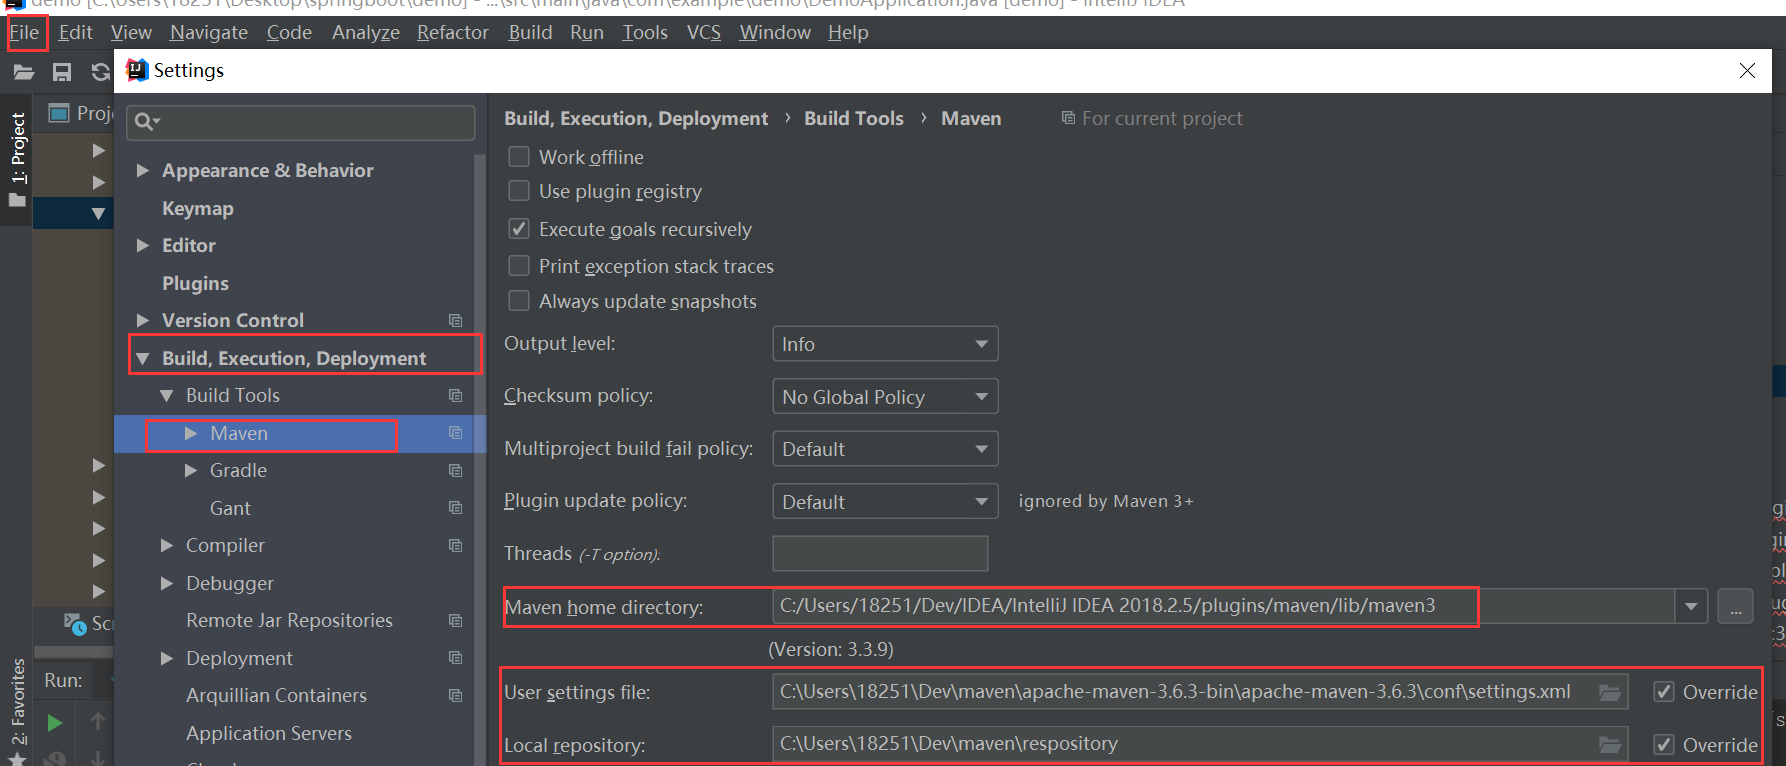Click the green Run play icon

click(55, 722)
